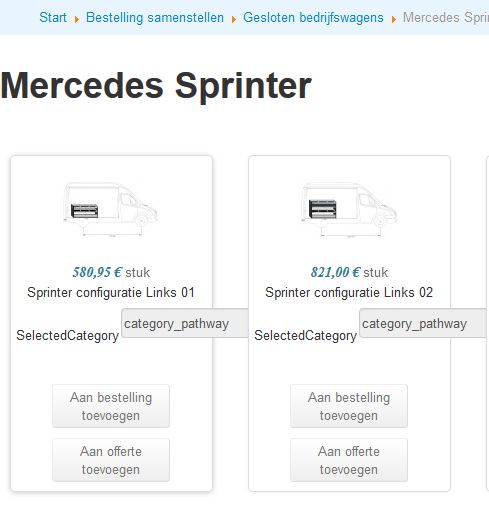The height and width of the screenshot is (509, 489).
Task: Open the Sprinter Links 02 van thumbnail
Action: (x=349, y=209)
